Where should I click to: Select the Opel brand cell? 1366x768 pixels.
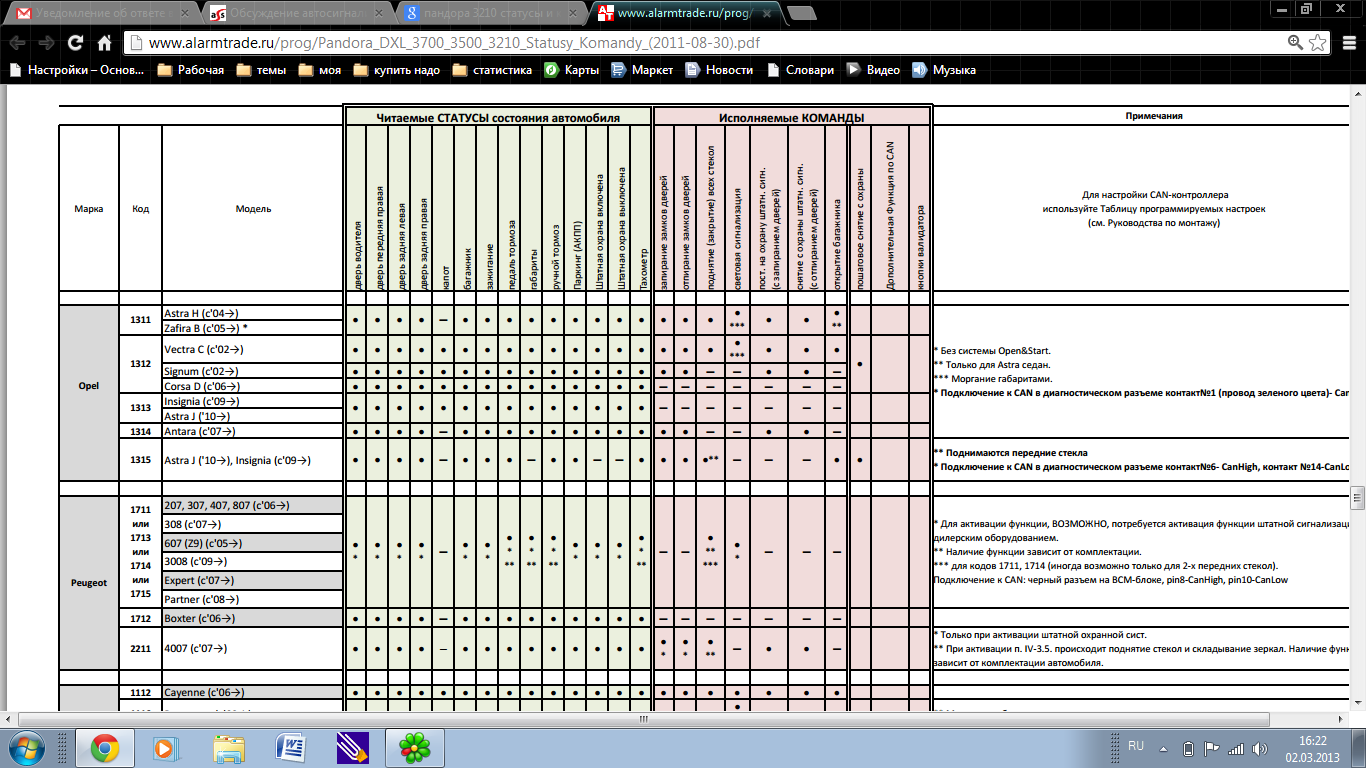[x=88, y=384]
